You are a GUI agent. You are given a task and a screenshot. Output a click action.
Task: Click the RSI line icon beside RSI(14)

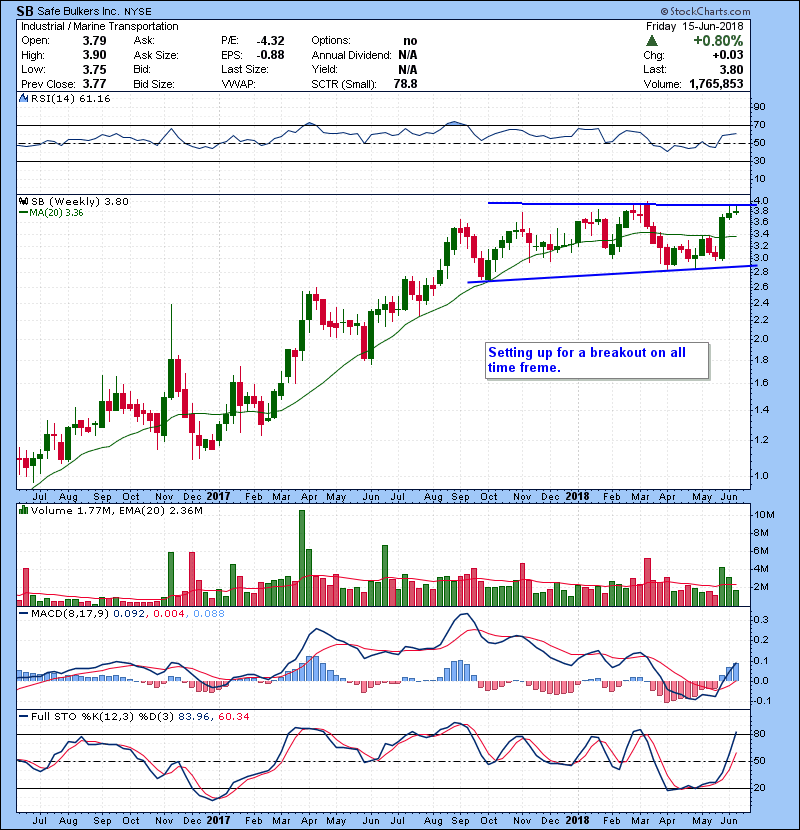point(23,98)
